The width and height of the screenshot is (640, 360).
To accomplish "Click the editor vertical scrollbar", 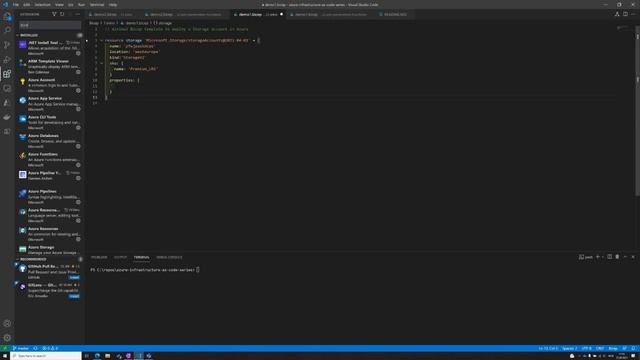I will pos(637,110).
